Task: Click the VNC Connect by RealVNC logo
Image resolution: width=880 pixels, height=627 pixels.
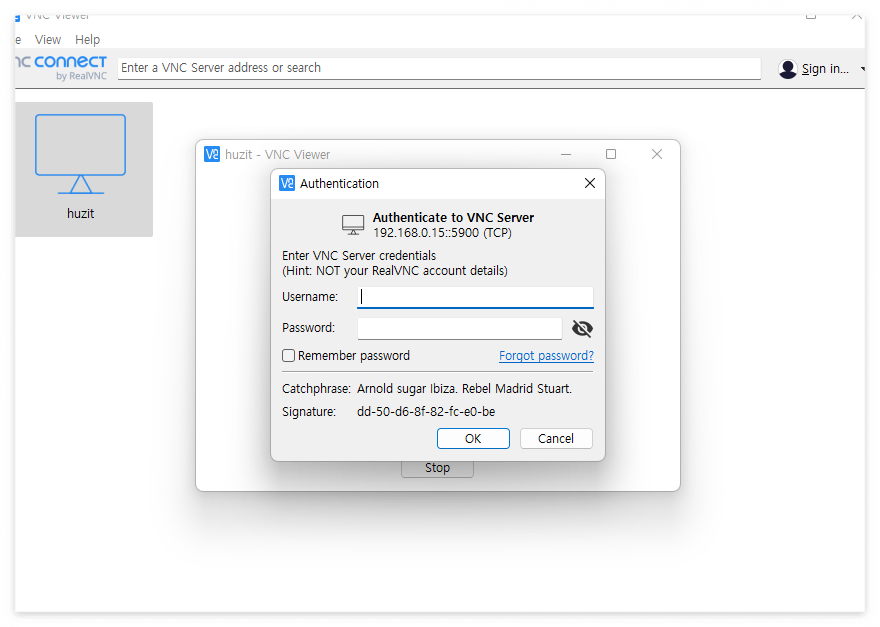Action: click(x=61, y=67)
